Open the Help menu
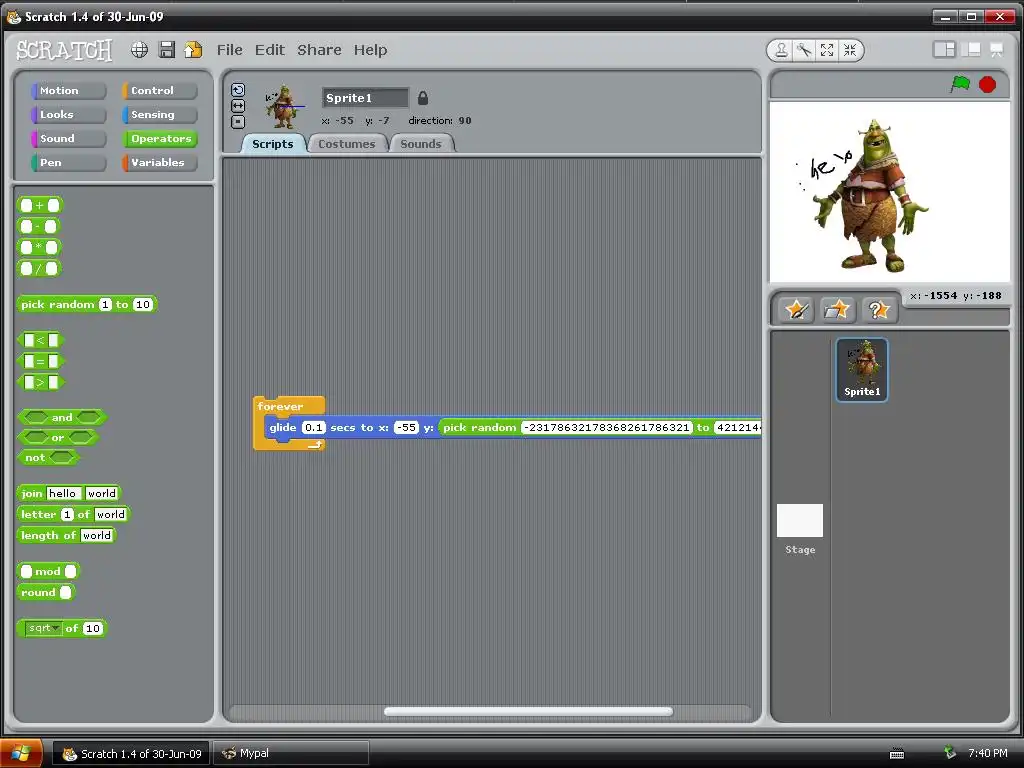Image resolution: width=1024 pixels, height=768 pixels. tap(370, 50)
